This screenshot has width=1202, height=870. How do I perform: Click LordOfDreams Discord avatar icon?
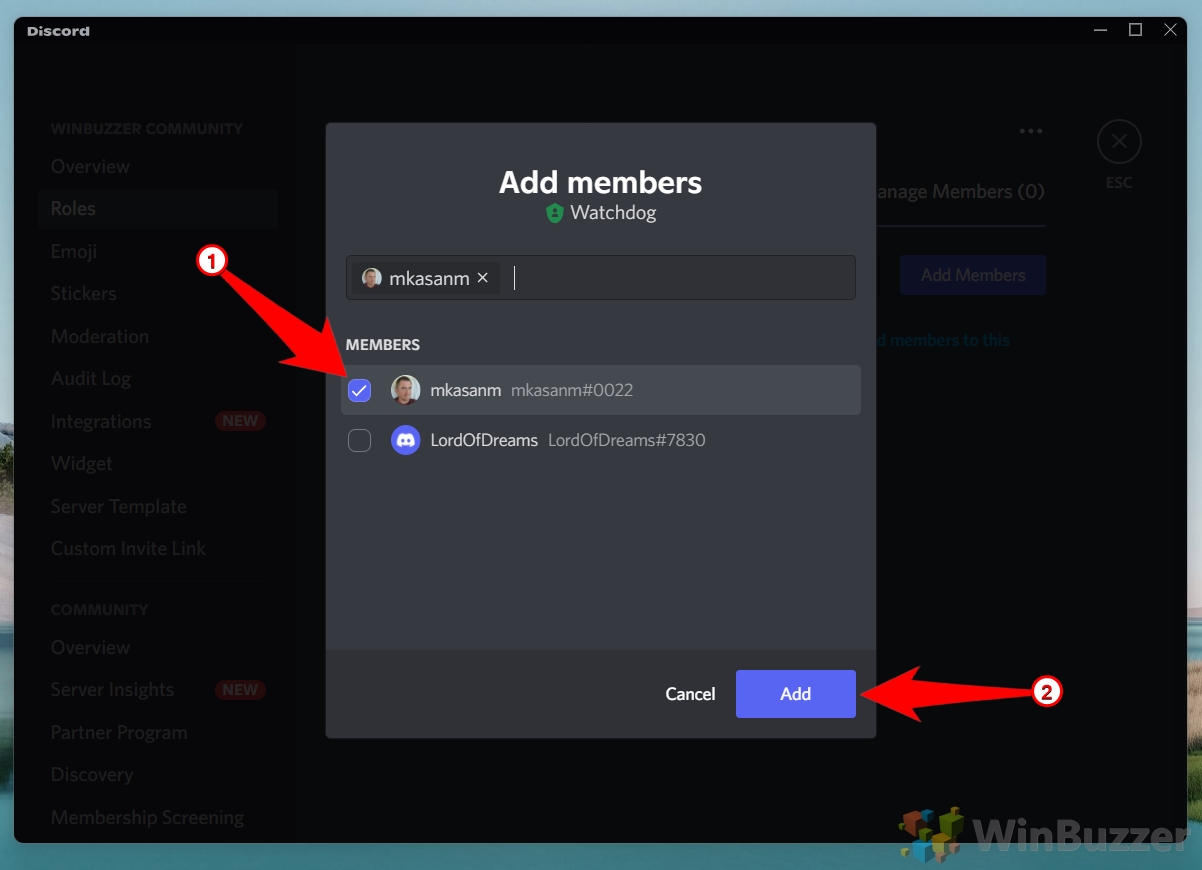pyautogui.click(x=405, y=440)
